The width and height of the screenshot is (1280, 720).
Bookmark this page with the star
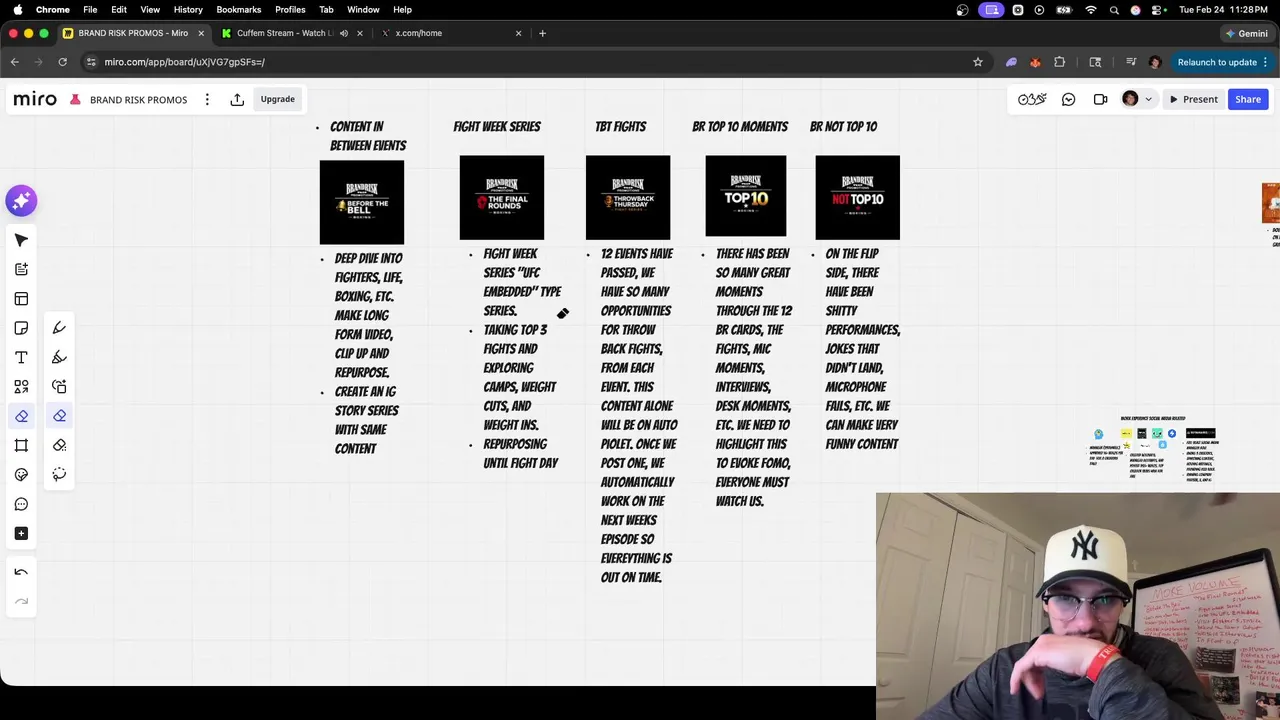[978, 62]
